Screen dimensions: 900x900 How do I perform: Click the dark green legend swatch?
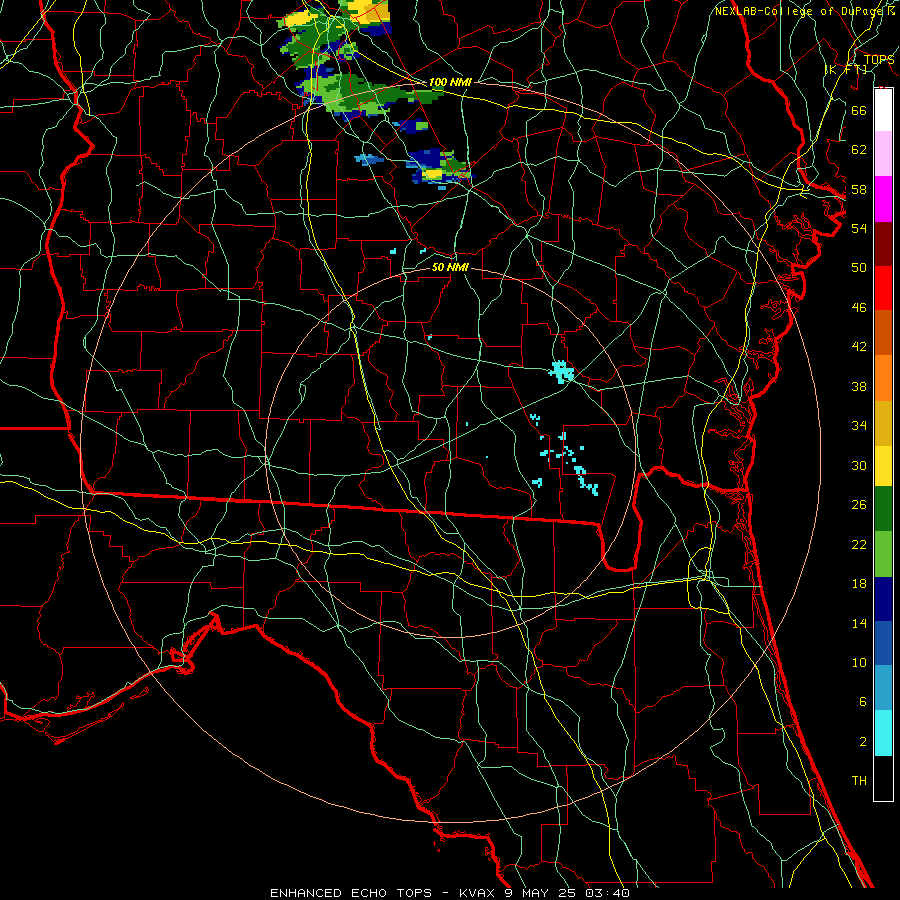point(883,509)
